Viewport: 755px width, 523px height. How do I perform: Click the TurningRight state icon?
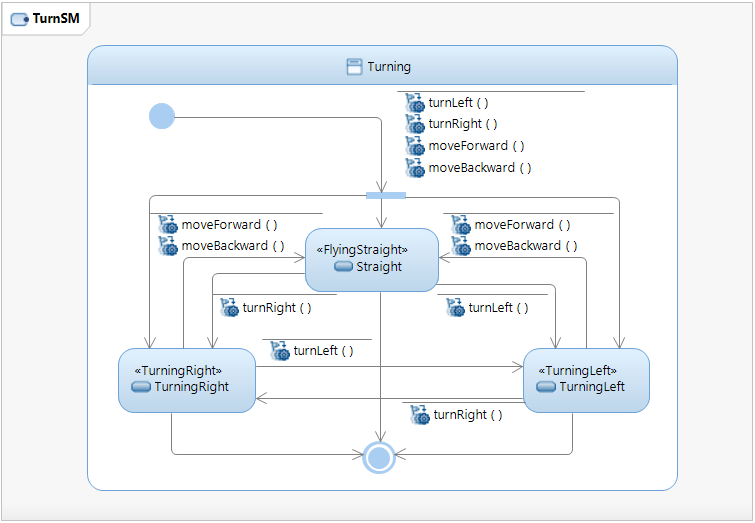(x=141, y=387)
